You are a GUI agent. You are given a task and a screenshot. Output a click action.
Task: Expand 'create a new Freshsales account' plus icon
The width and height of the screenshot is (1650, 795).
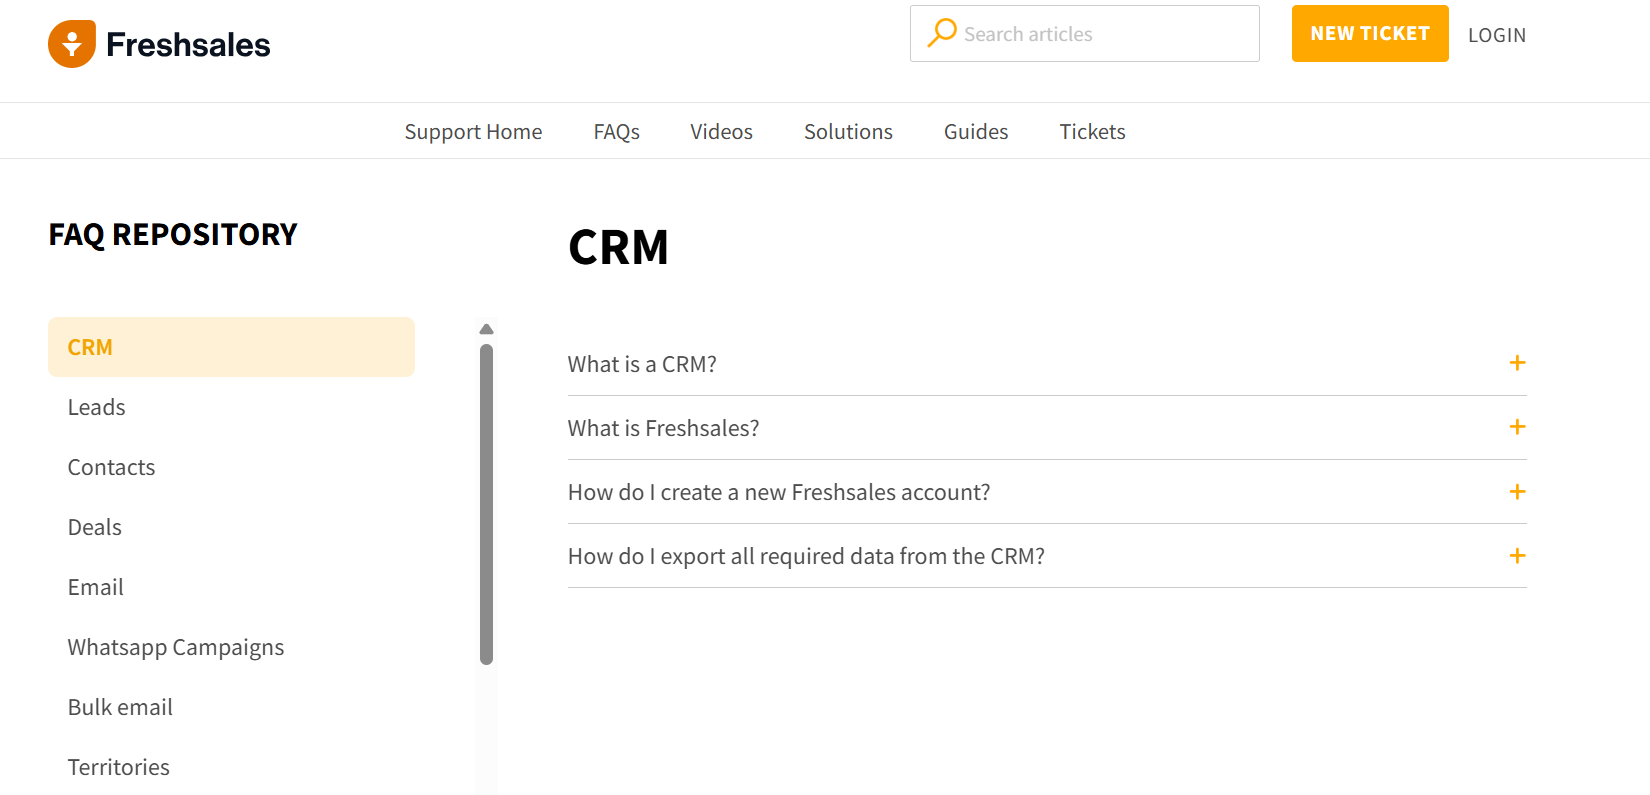tap(1517, 491)
